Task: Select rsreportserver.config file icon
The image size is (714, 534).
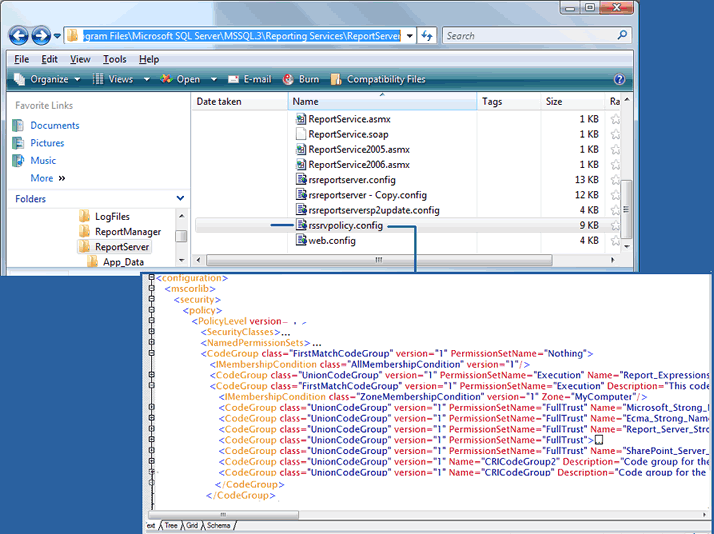Action: click(x=301, y=179)
